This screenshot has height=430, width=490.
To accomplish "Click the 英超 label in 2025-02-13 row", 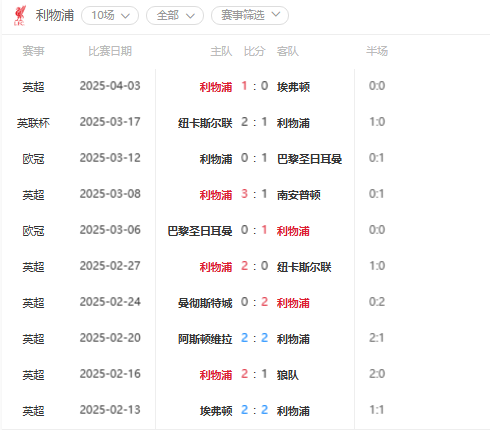I will (33, 411).
